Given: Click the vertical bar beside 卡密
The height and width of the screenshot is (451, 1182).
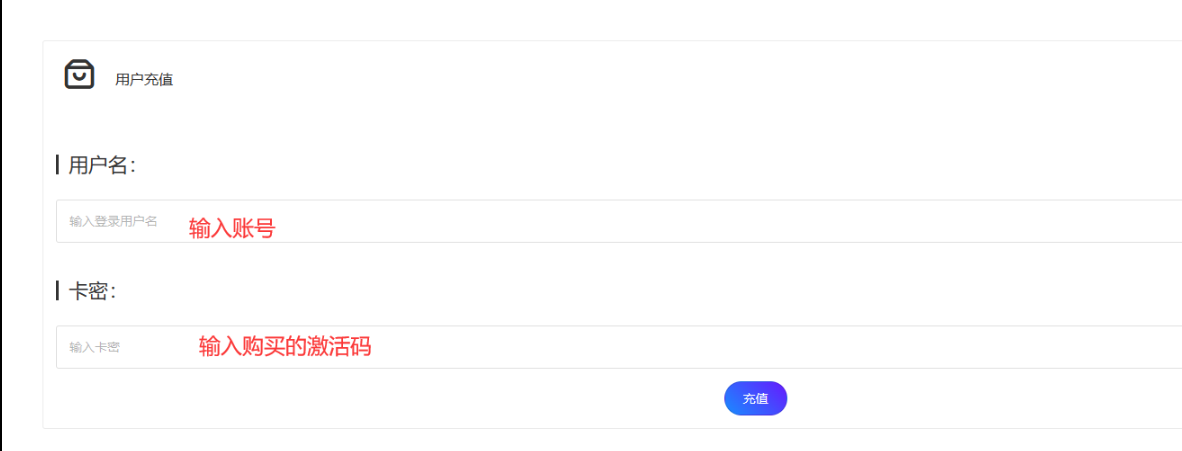Looking at the screenshot, I should pyautogui.click(x=58, y=291).
